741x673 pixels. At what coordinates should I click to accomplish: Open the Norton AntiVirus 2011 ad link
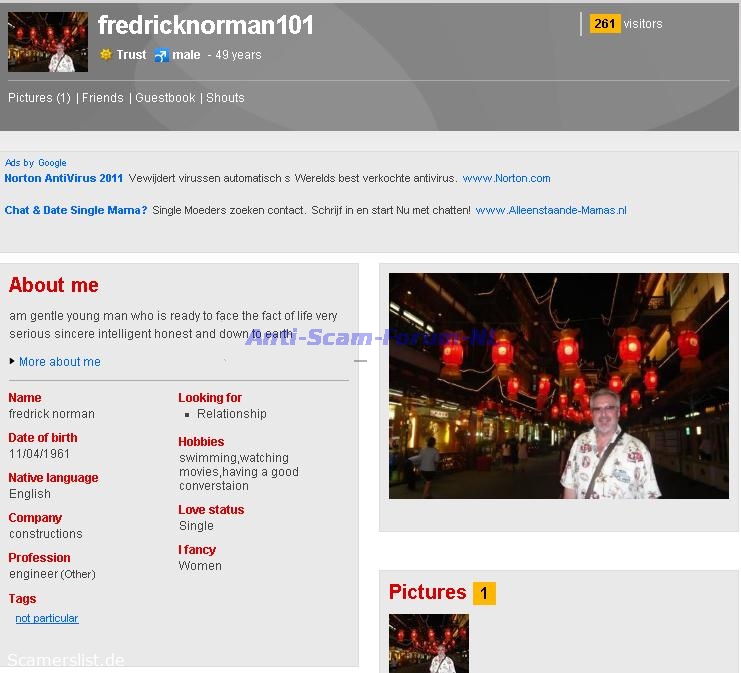pyautogui.click(x=64, y=179)
